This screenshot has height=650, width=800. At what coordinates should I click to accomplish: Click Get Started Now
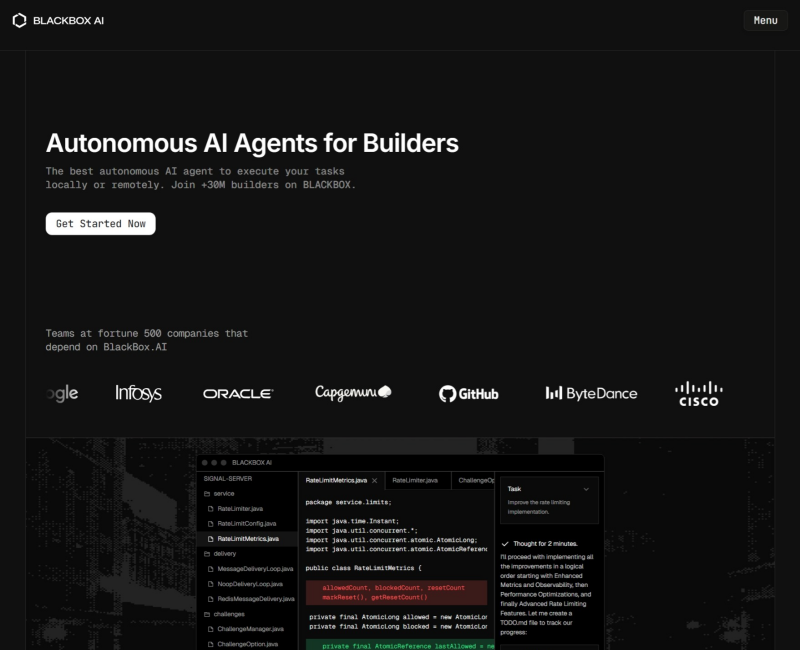[x=100, y=223]
